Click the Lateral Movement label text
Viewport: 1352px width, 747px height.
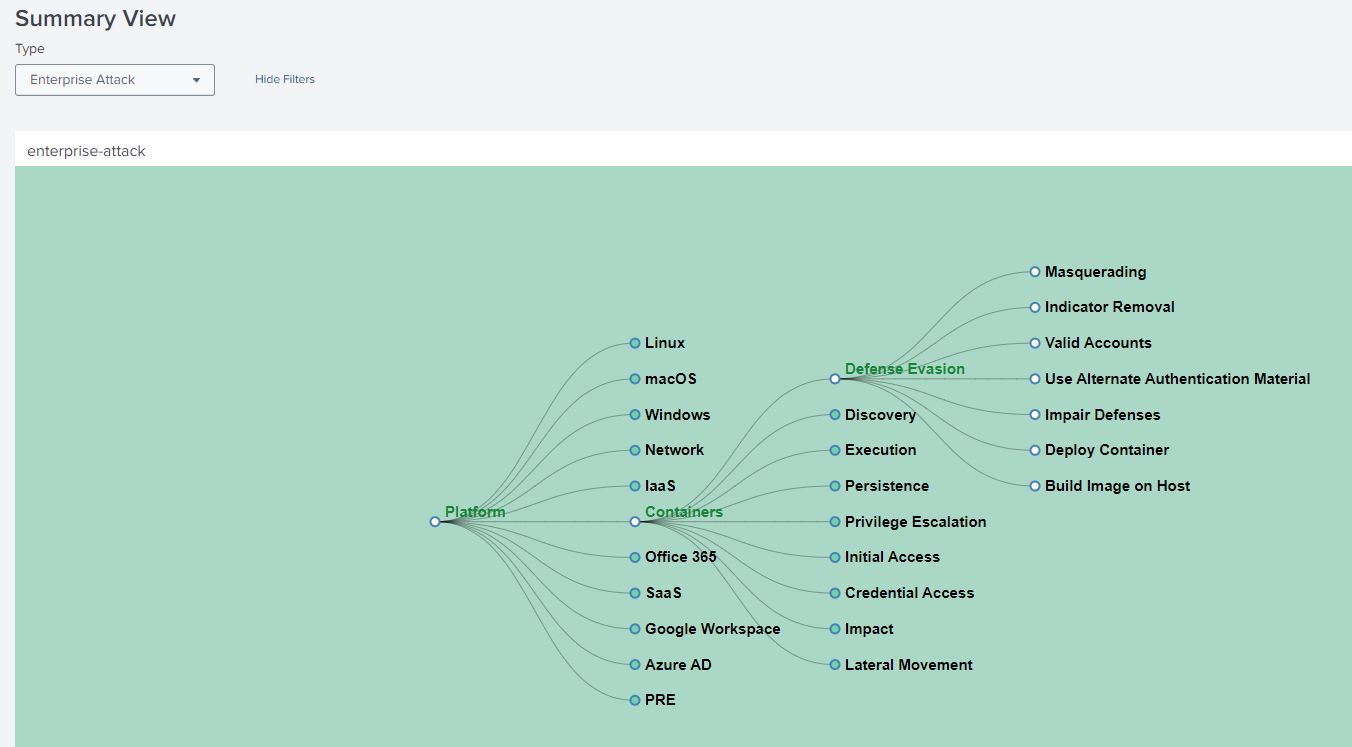(909, 665)
